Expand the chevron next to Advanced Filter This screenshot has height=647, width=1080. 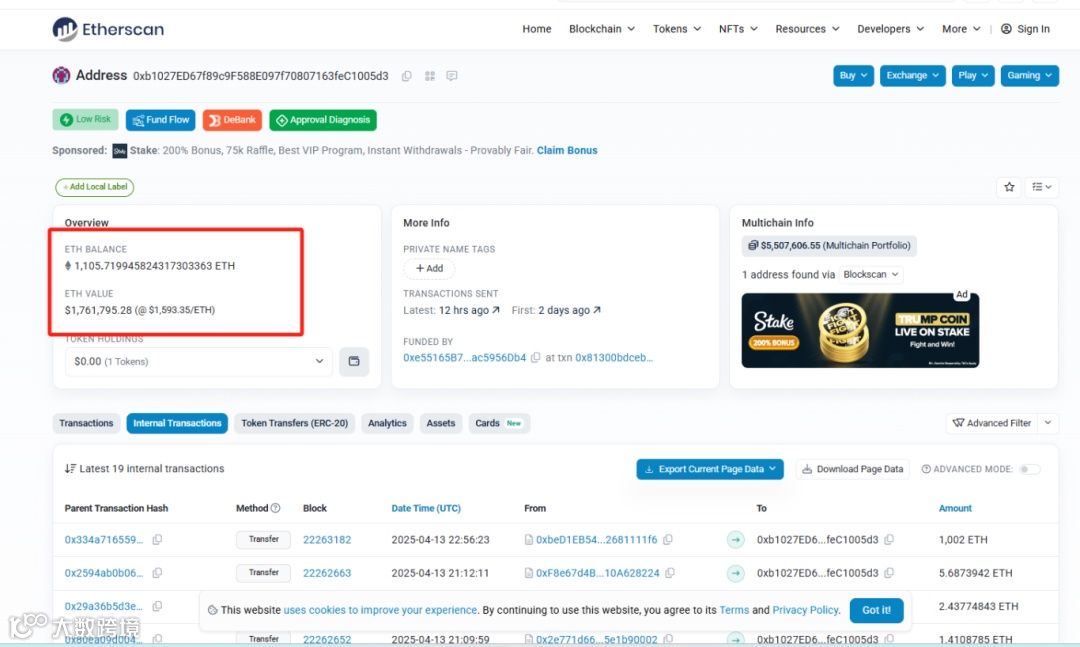(x=1048, y=423)
